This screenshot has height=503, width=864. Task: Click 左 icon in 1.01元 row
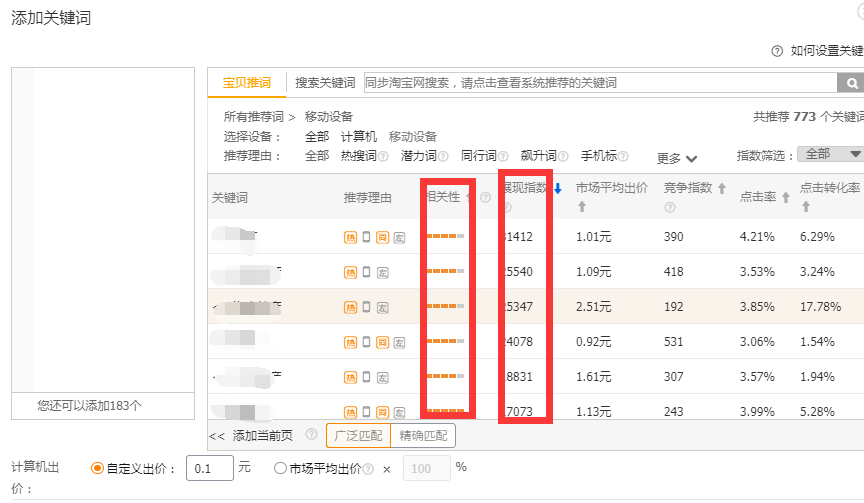point(399,237)
